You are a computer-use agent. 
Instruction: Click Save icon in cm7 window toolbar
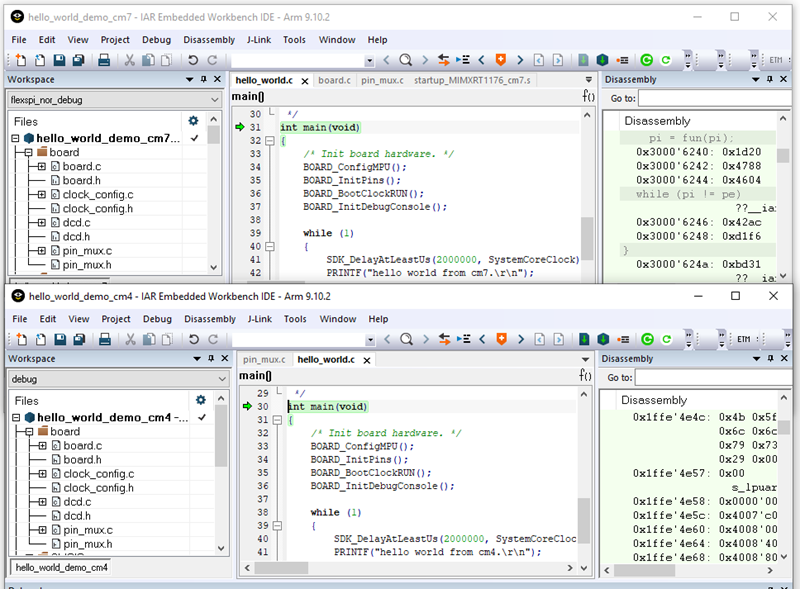click(59, 60)
